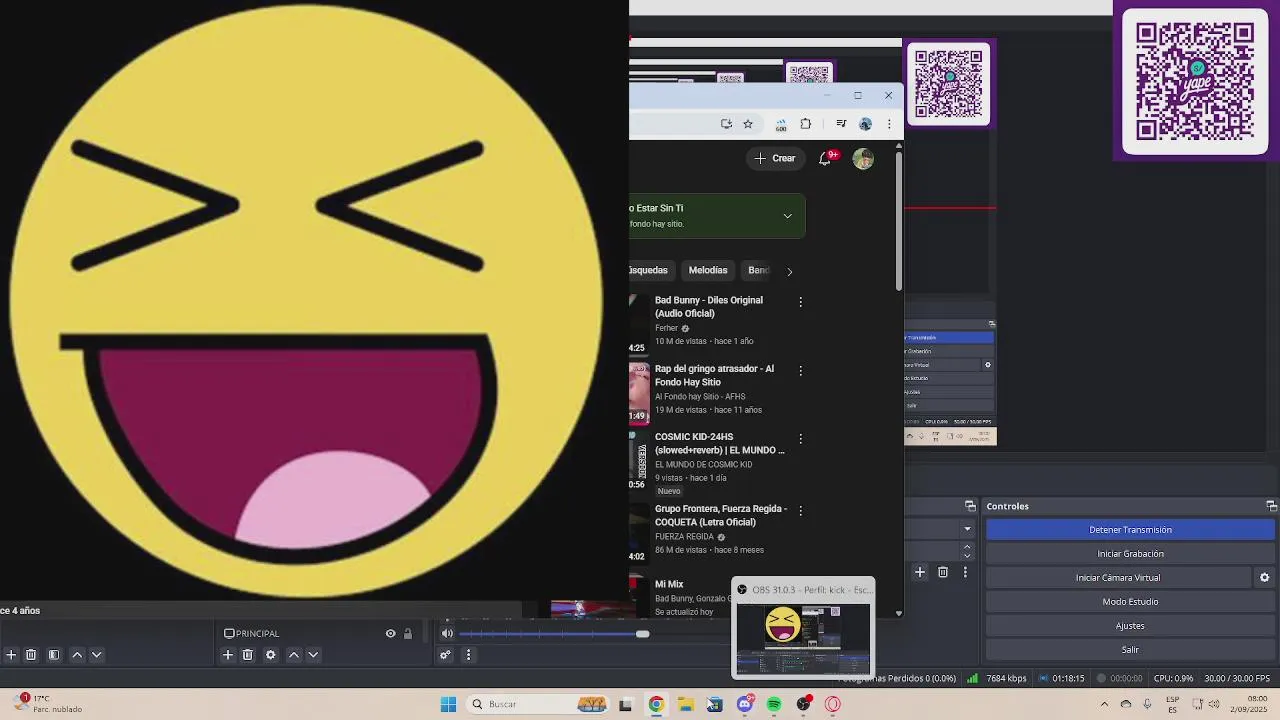The image size is (1280, 720).
Task: Open options for COQUETA video
Action: (x=800, y=511)
